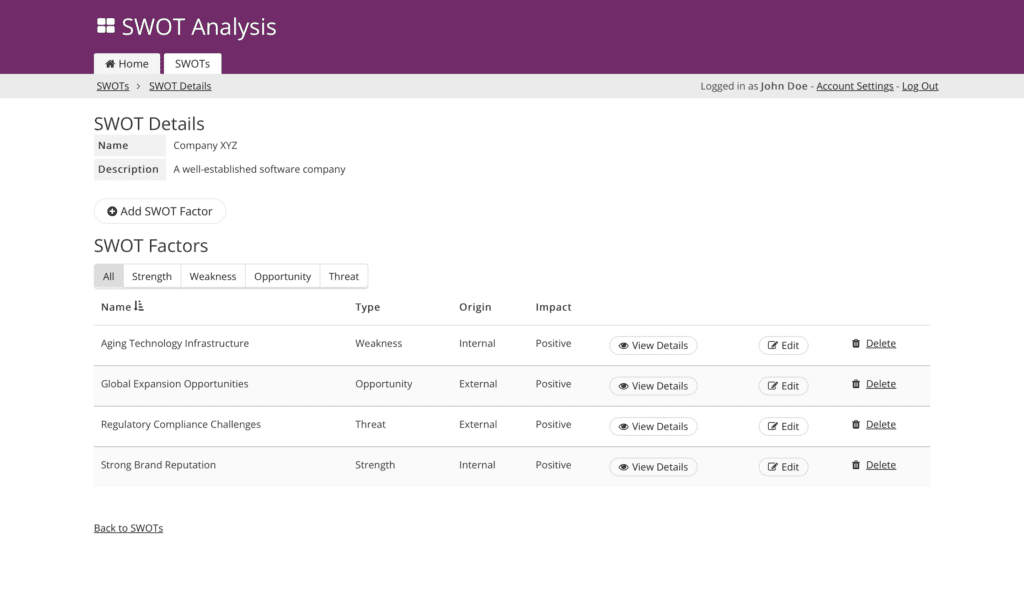This screenshot has height=602, width=1024.
Task: Click the plus icon in Add SWOT Factor
Action: pos(112,212)
